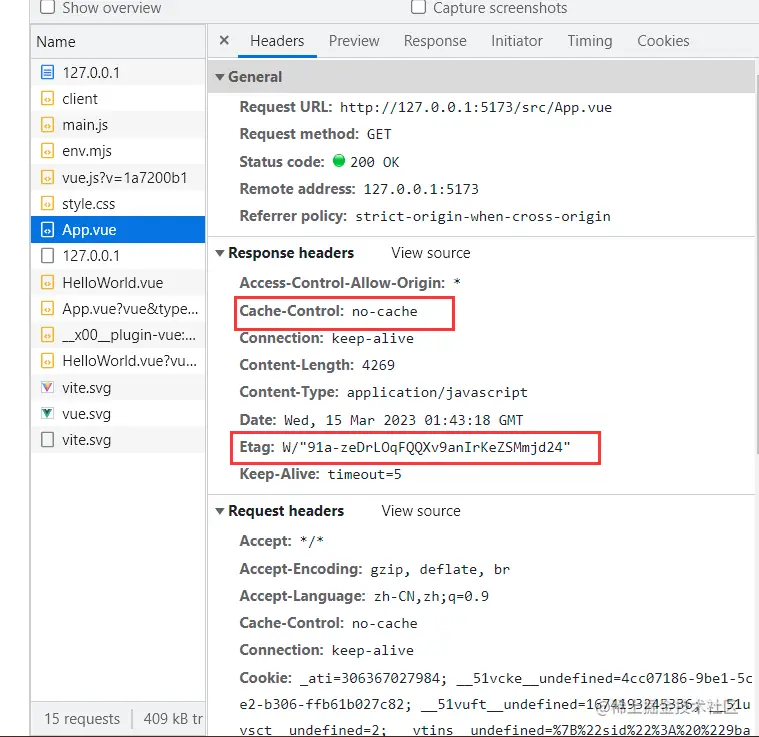Click the script icon next to client

pos(47,99)
